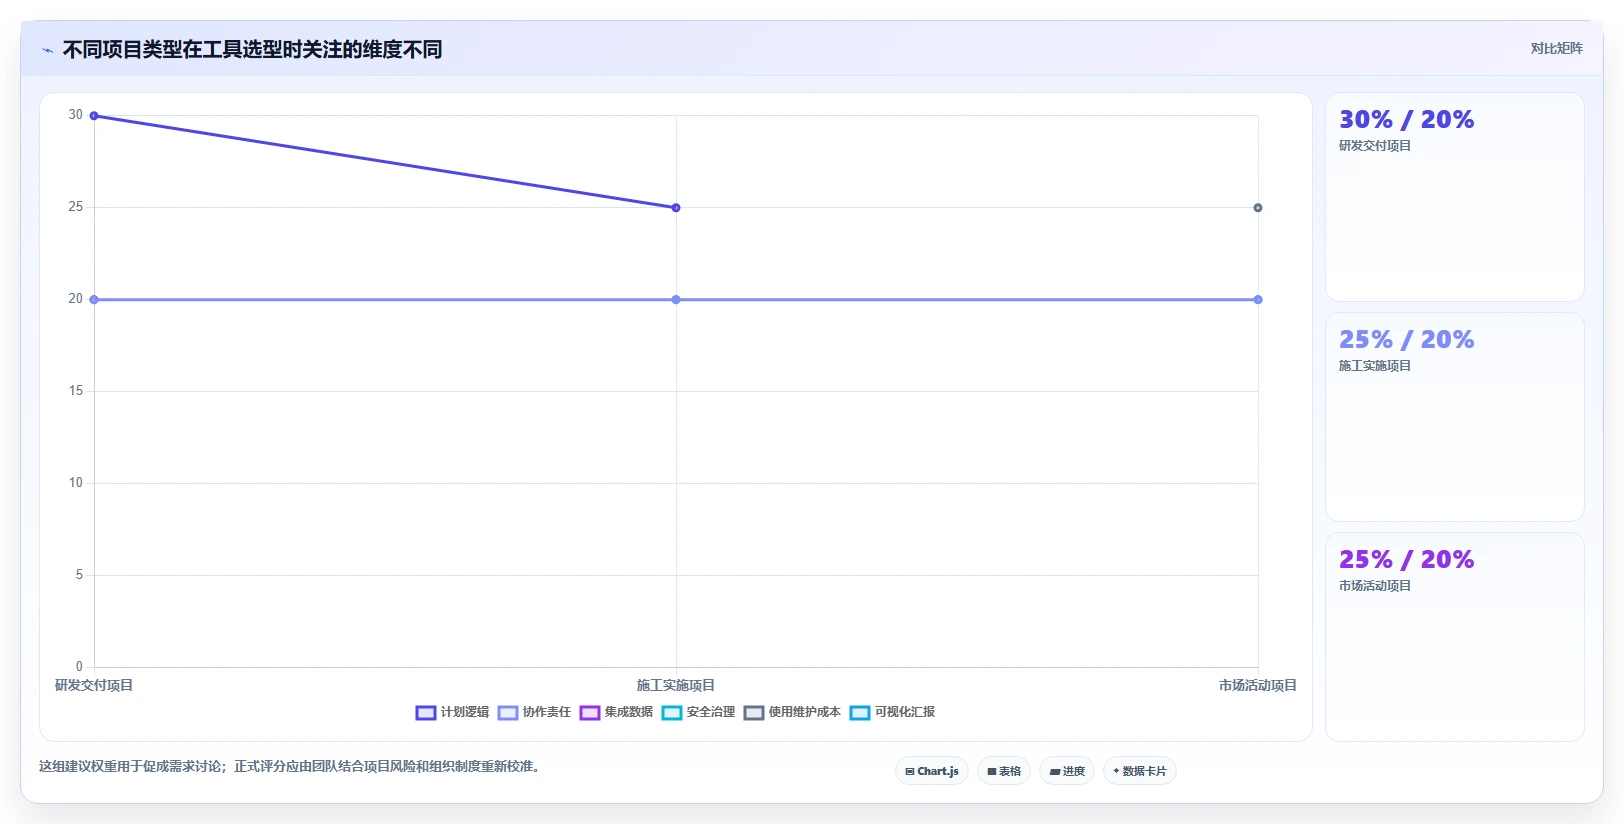
Task: Click the 对比矩阵 label
Action: pyautogui.click(x=1556, y=48)
